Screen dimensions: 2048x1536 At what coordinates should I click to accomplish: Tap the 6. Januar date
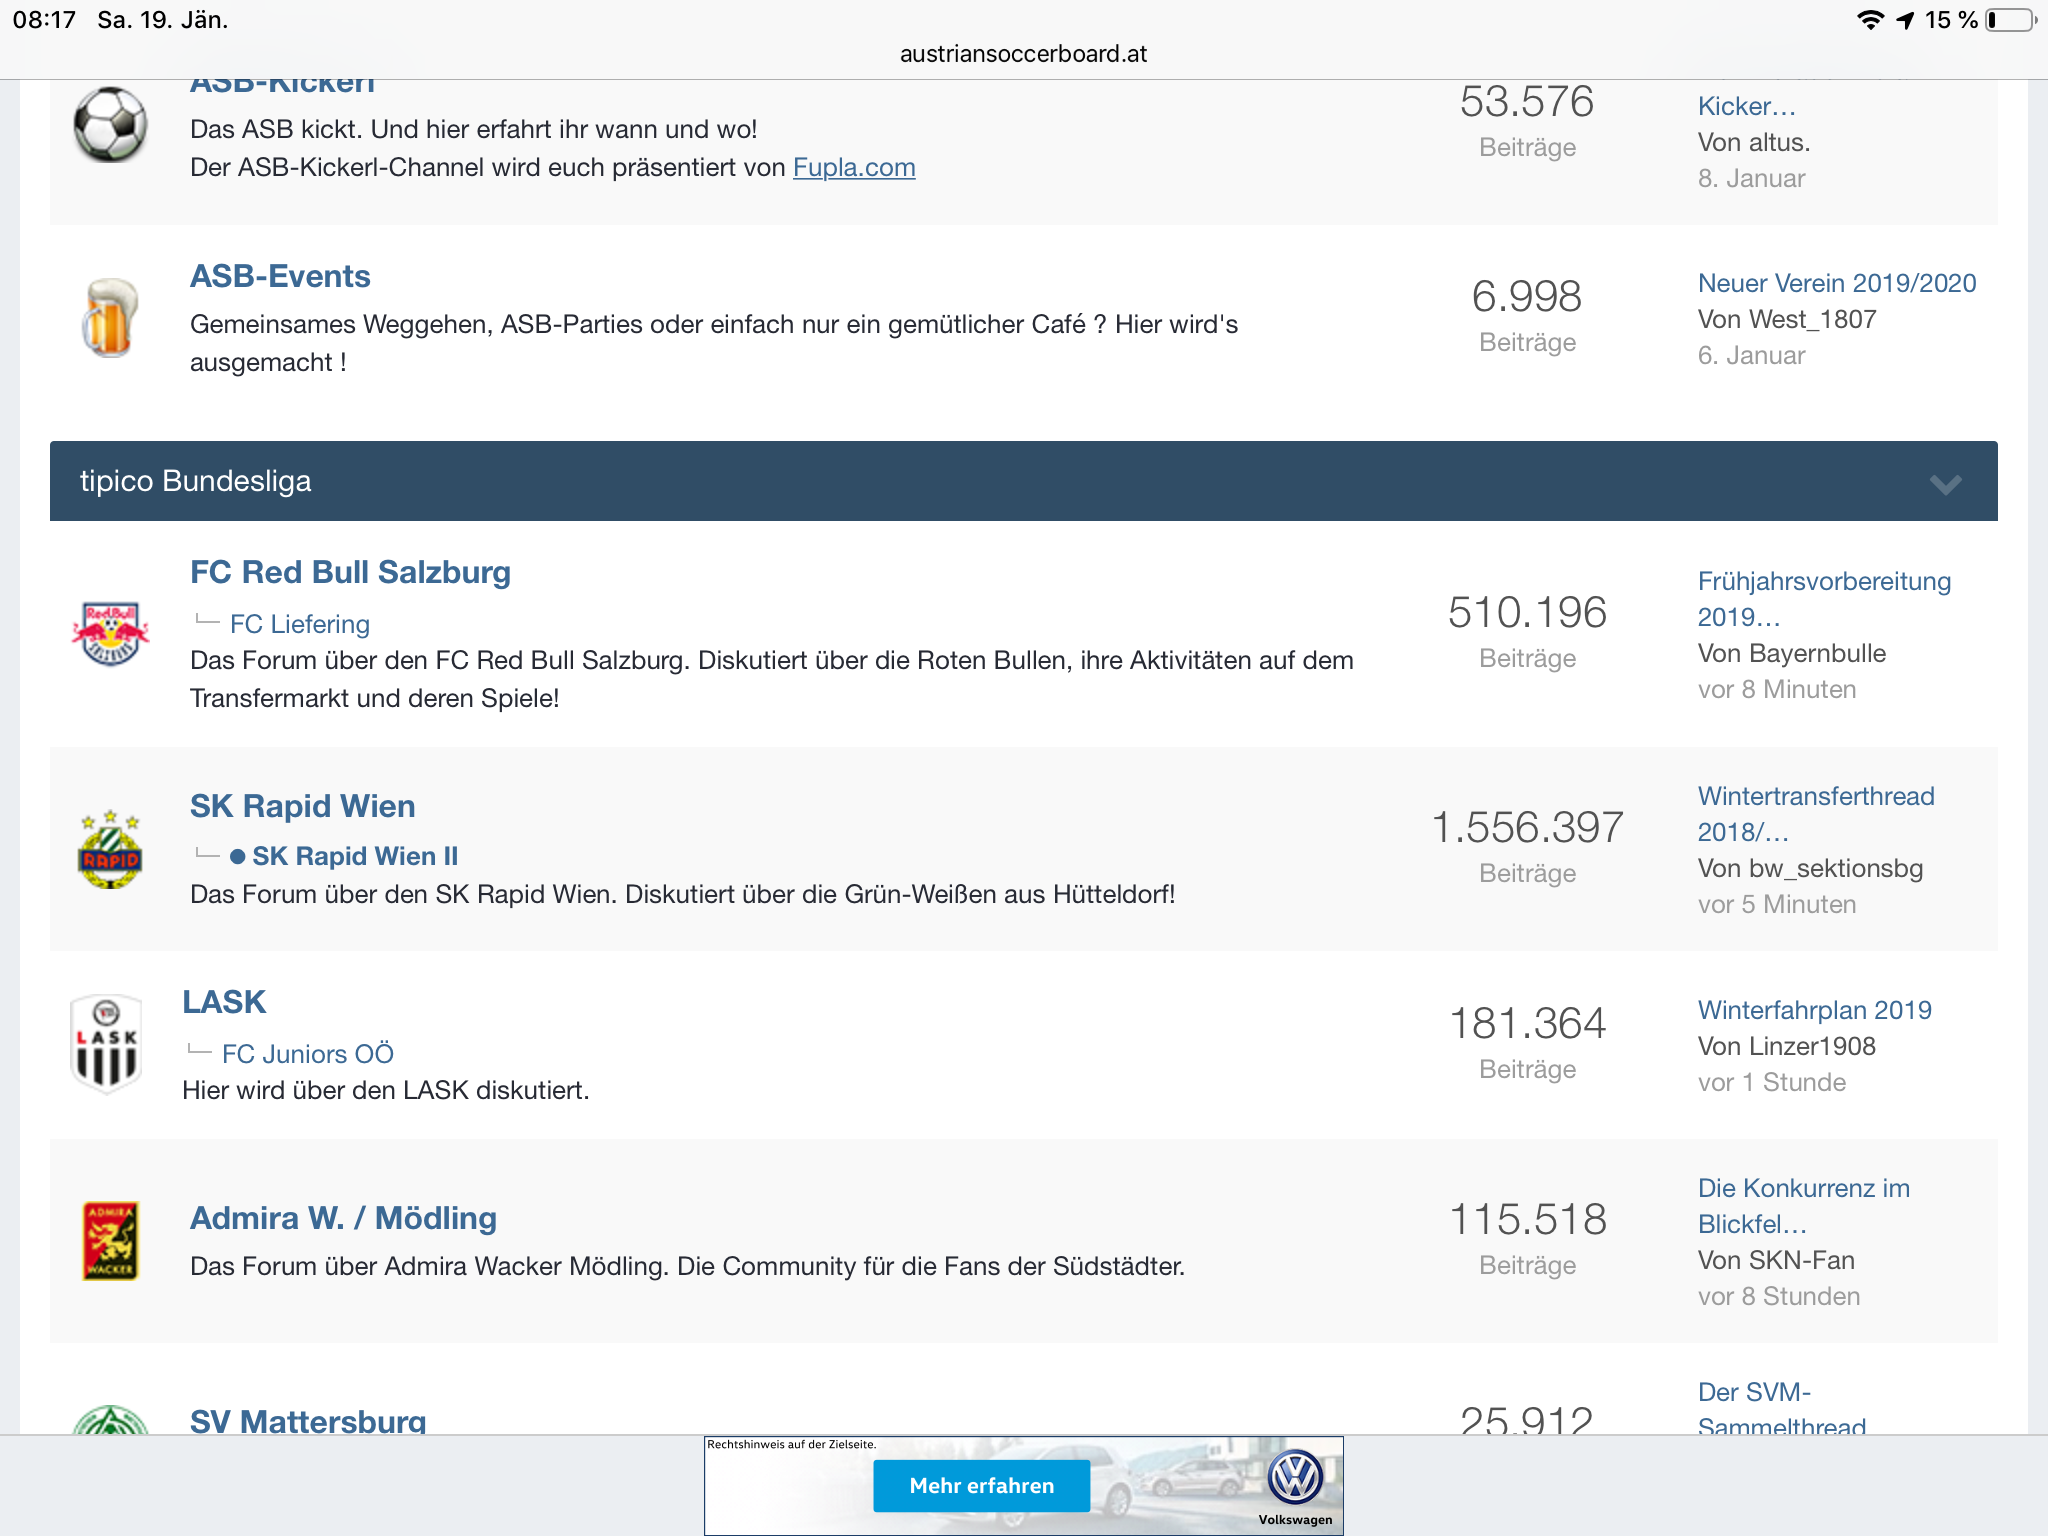click(1751, 355)
